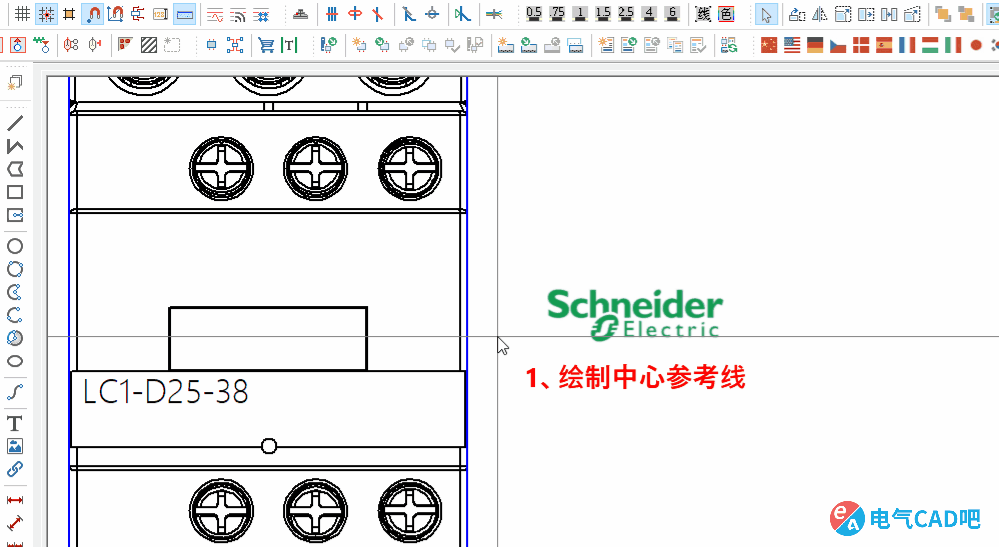Click the red-crossed blue line icon
This screenshot has width=999, height=547.
click(378, 14)
